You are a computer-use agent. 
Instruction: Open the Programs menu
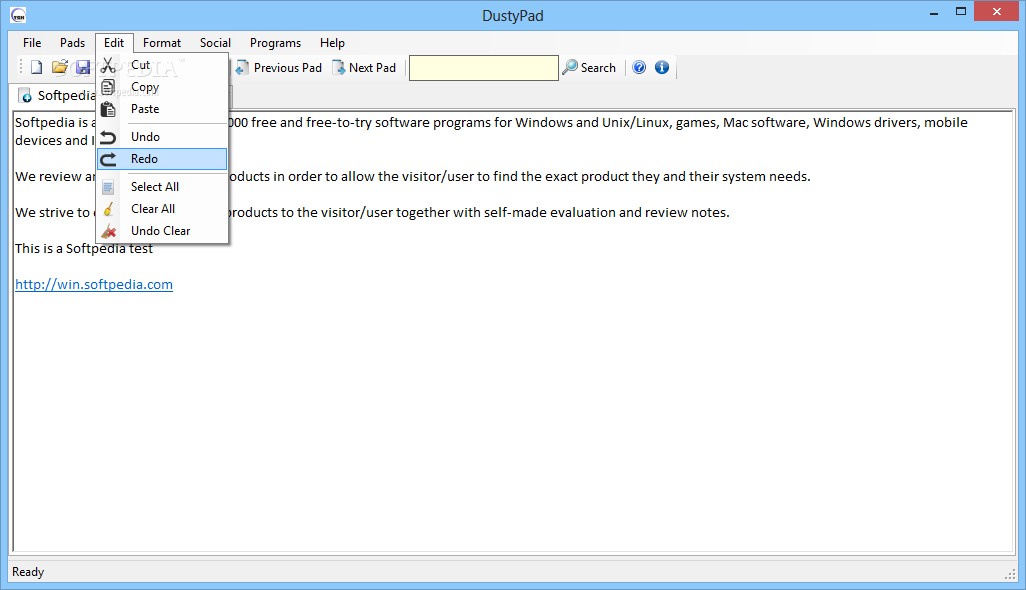[275, 43]
